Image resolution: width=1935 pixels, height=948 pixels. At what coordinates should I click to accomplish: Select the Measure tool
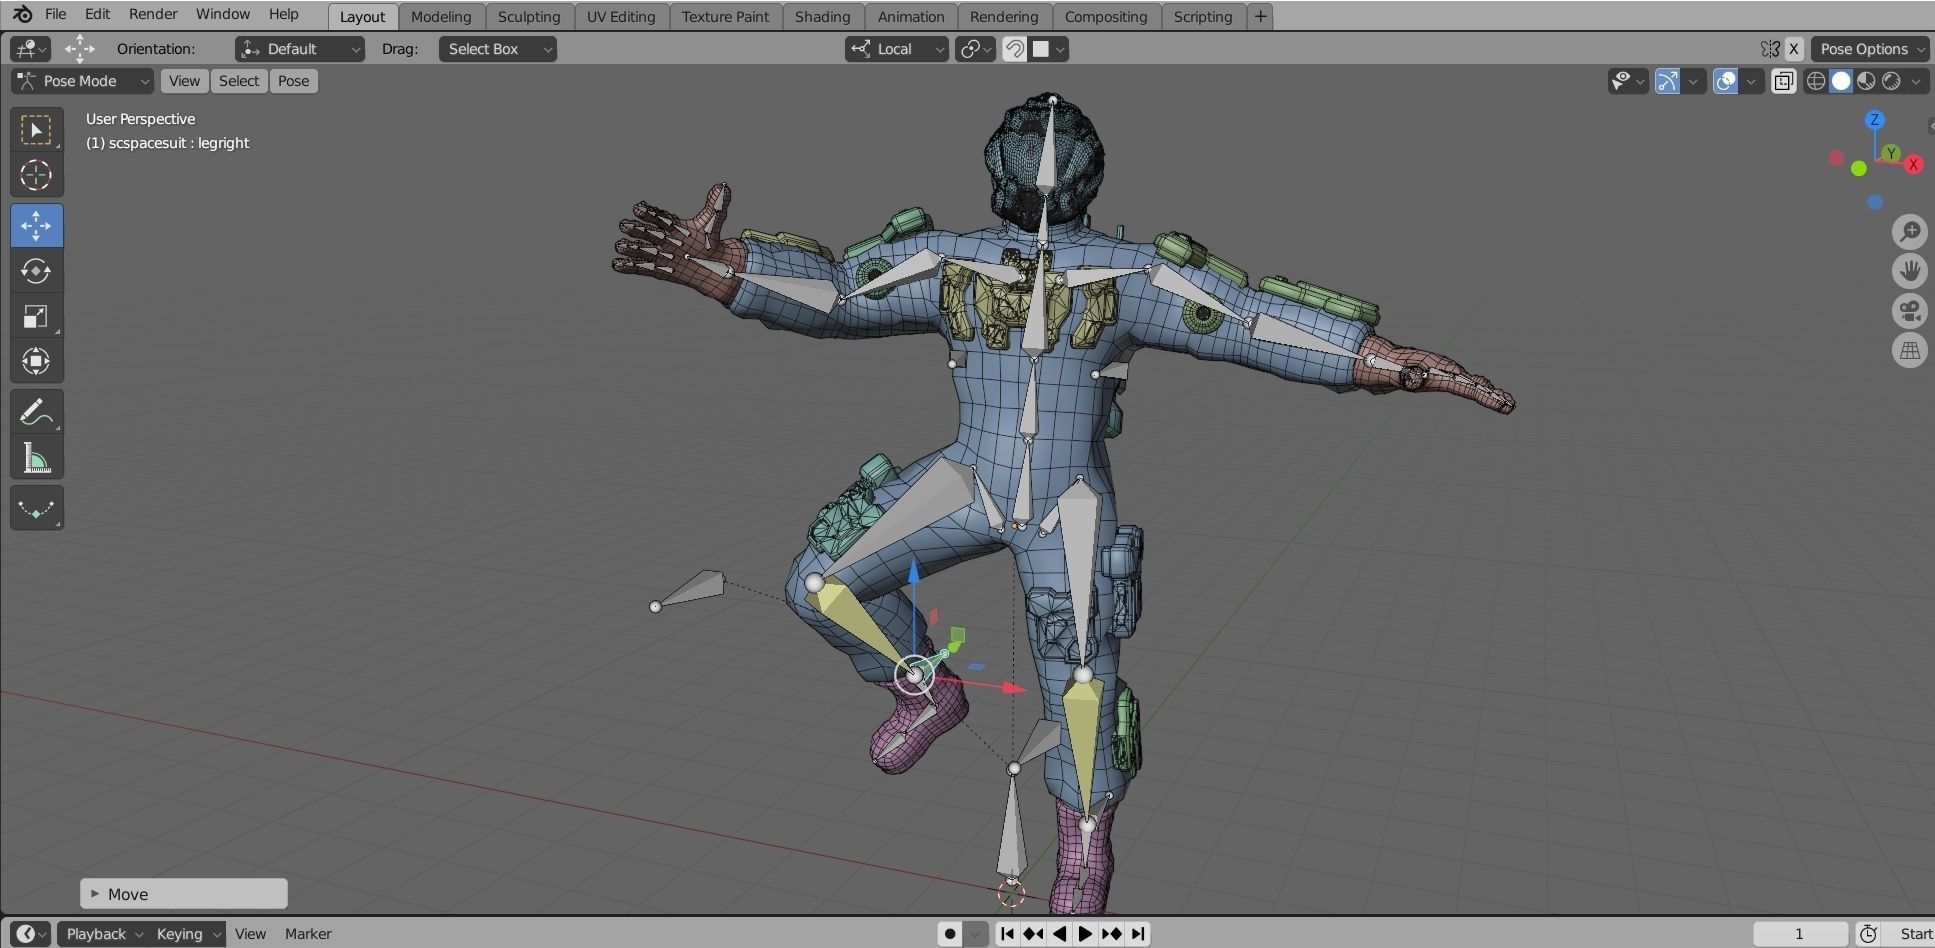click(36, 456)
